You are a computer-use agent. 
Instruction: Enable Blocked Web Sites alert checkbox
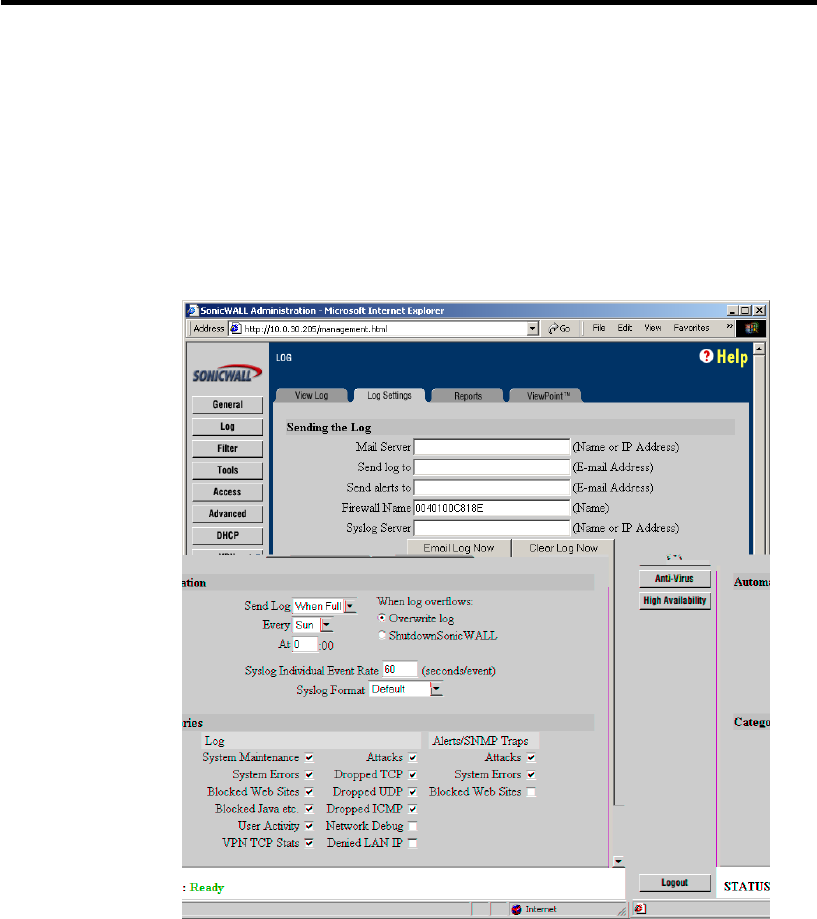[x=531, y=792]
